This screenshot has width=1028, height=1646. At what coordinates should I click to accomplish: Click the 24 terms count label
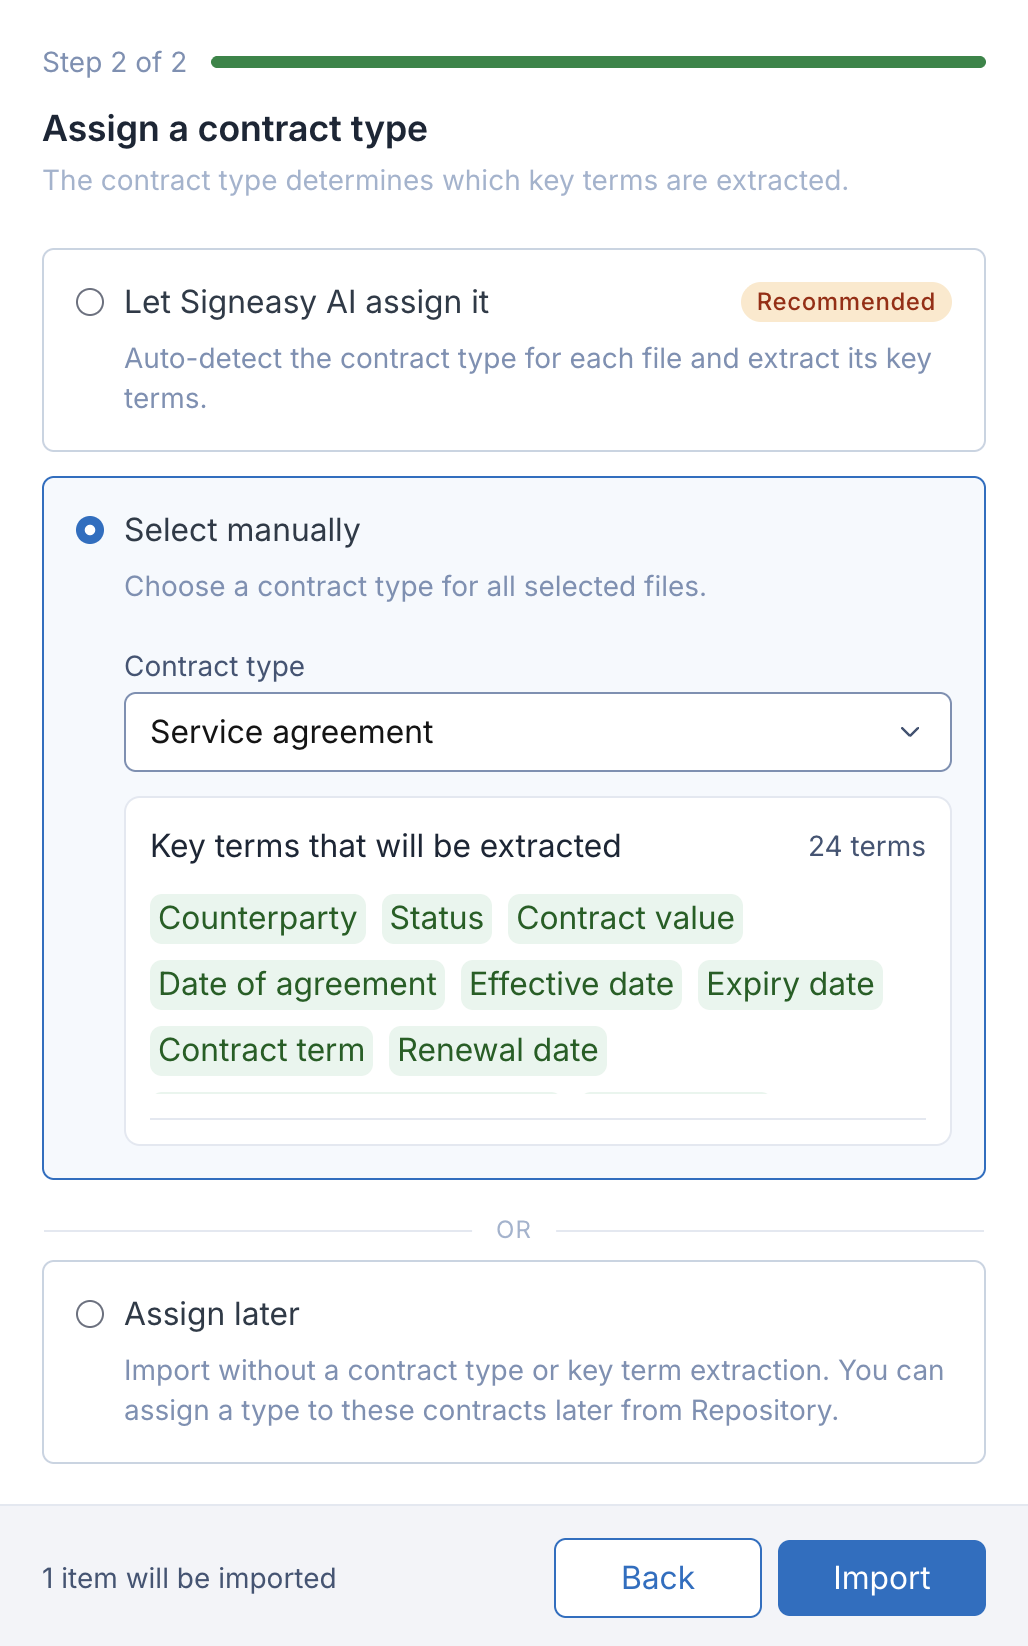point(867,846)
